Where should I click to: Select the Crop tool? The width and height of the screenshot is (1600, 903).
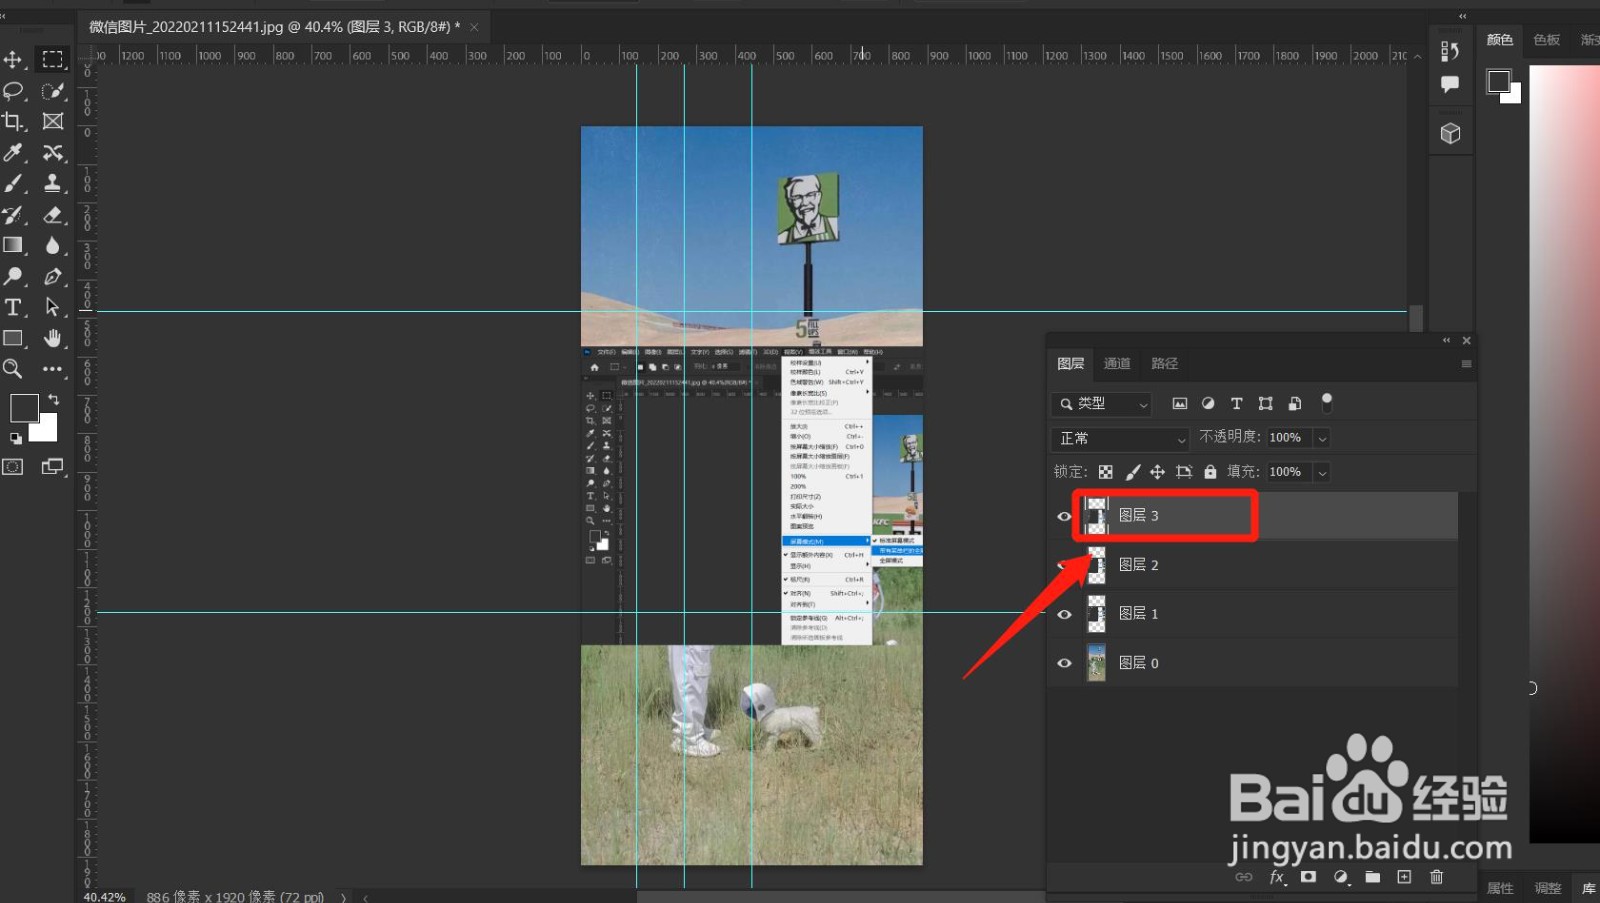click(13, 122)
